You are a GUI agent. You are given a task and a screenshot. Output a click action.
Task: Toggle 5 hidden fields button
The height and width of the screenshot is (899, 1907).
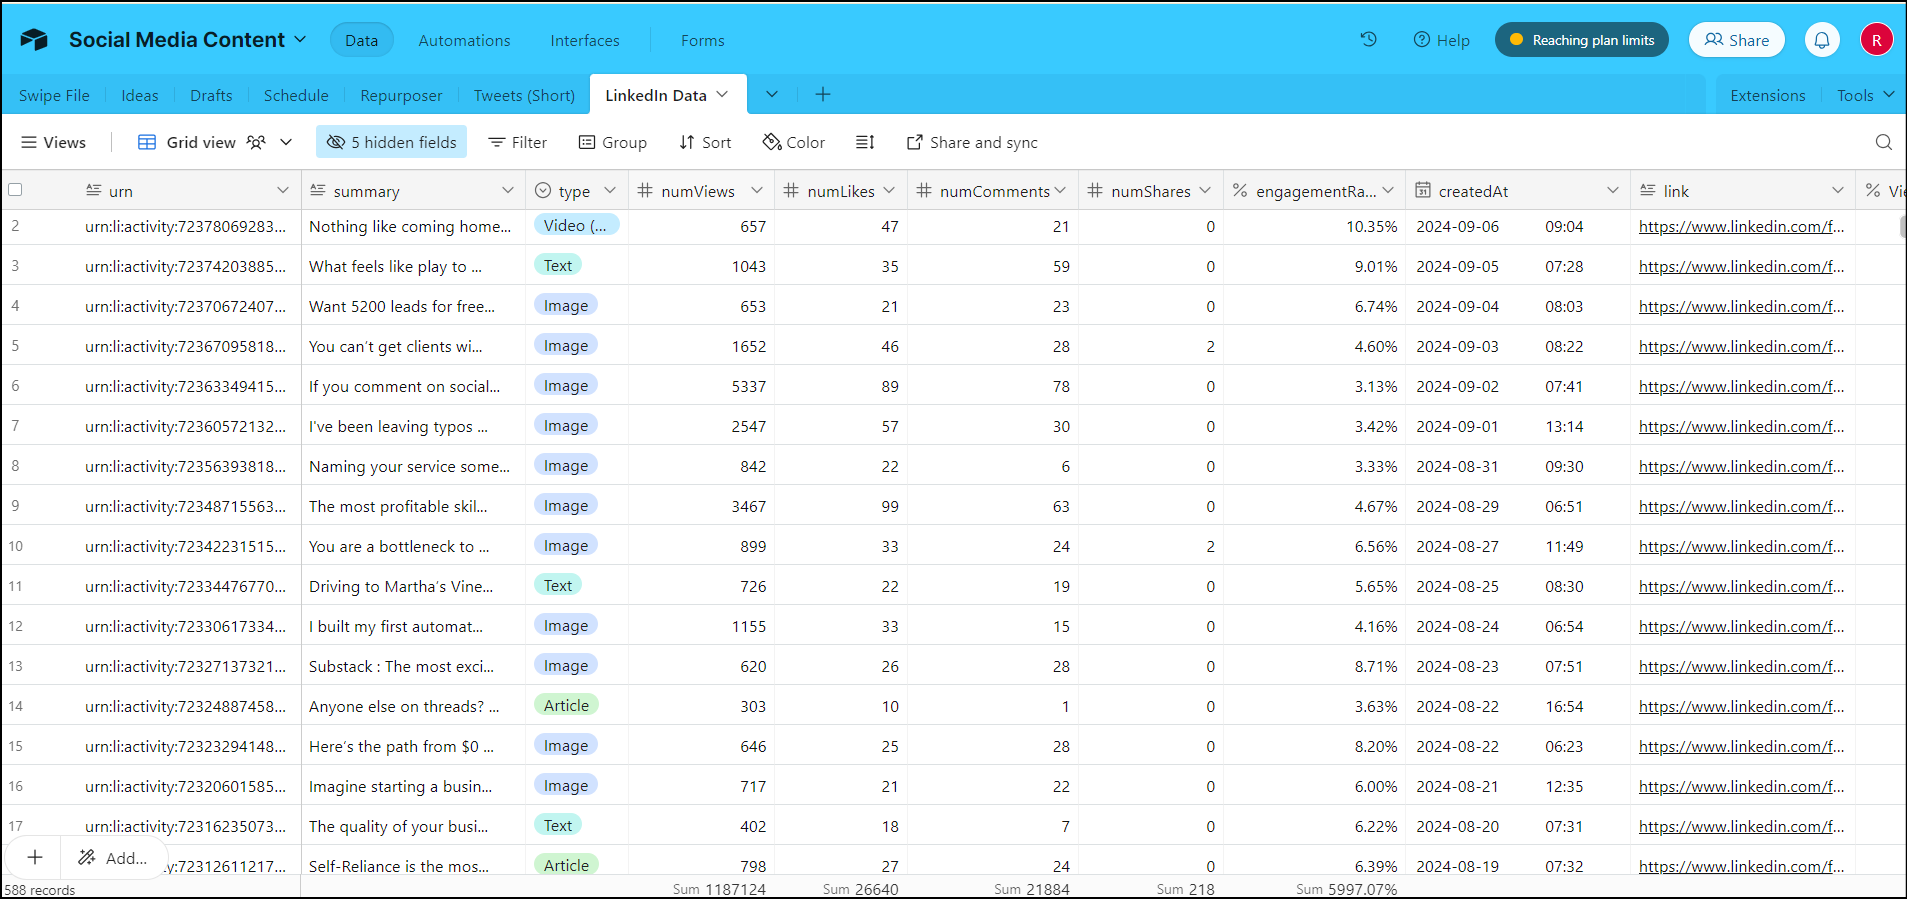point(391,142)
